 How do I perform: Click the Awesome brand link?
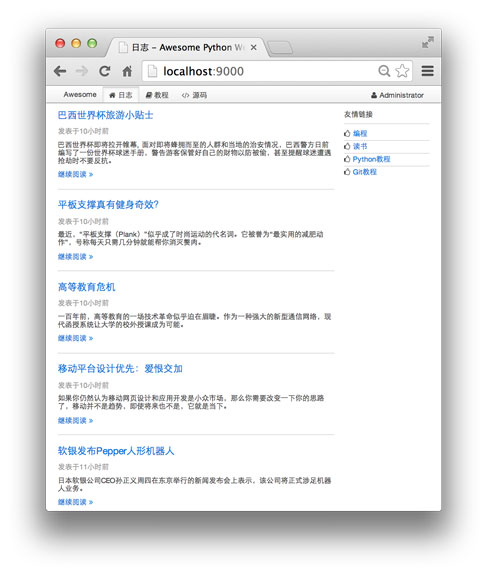pos(80,94)
